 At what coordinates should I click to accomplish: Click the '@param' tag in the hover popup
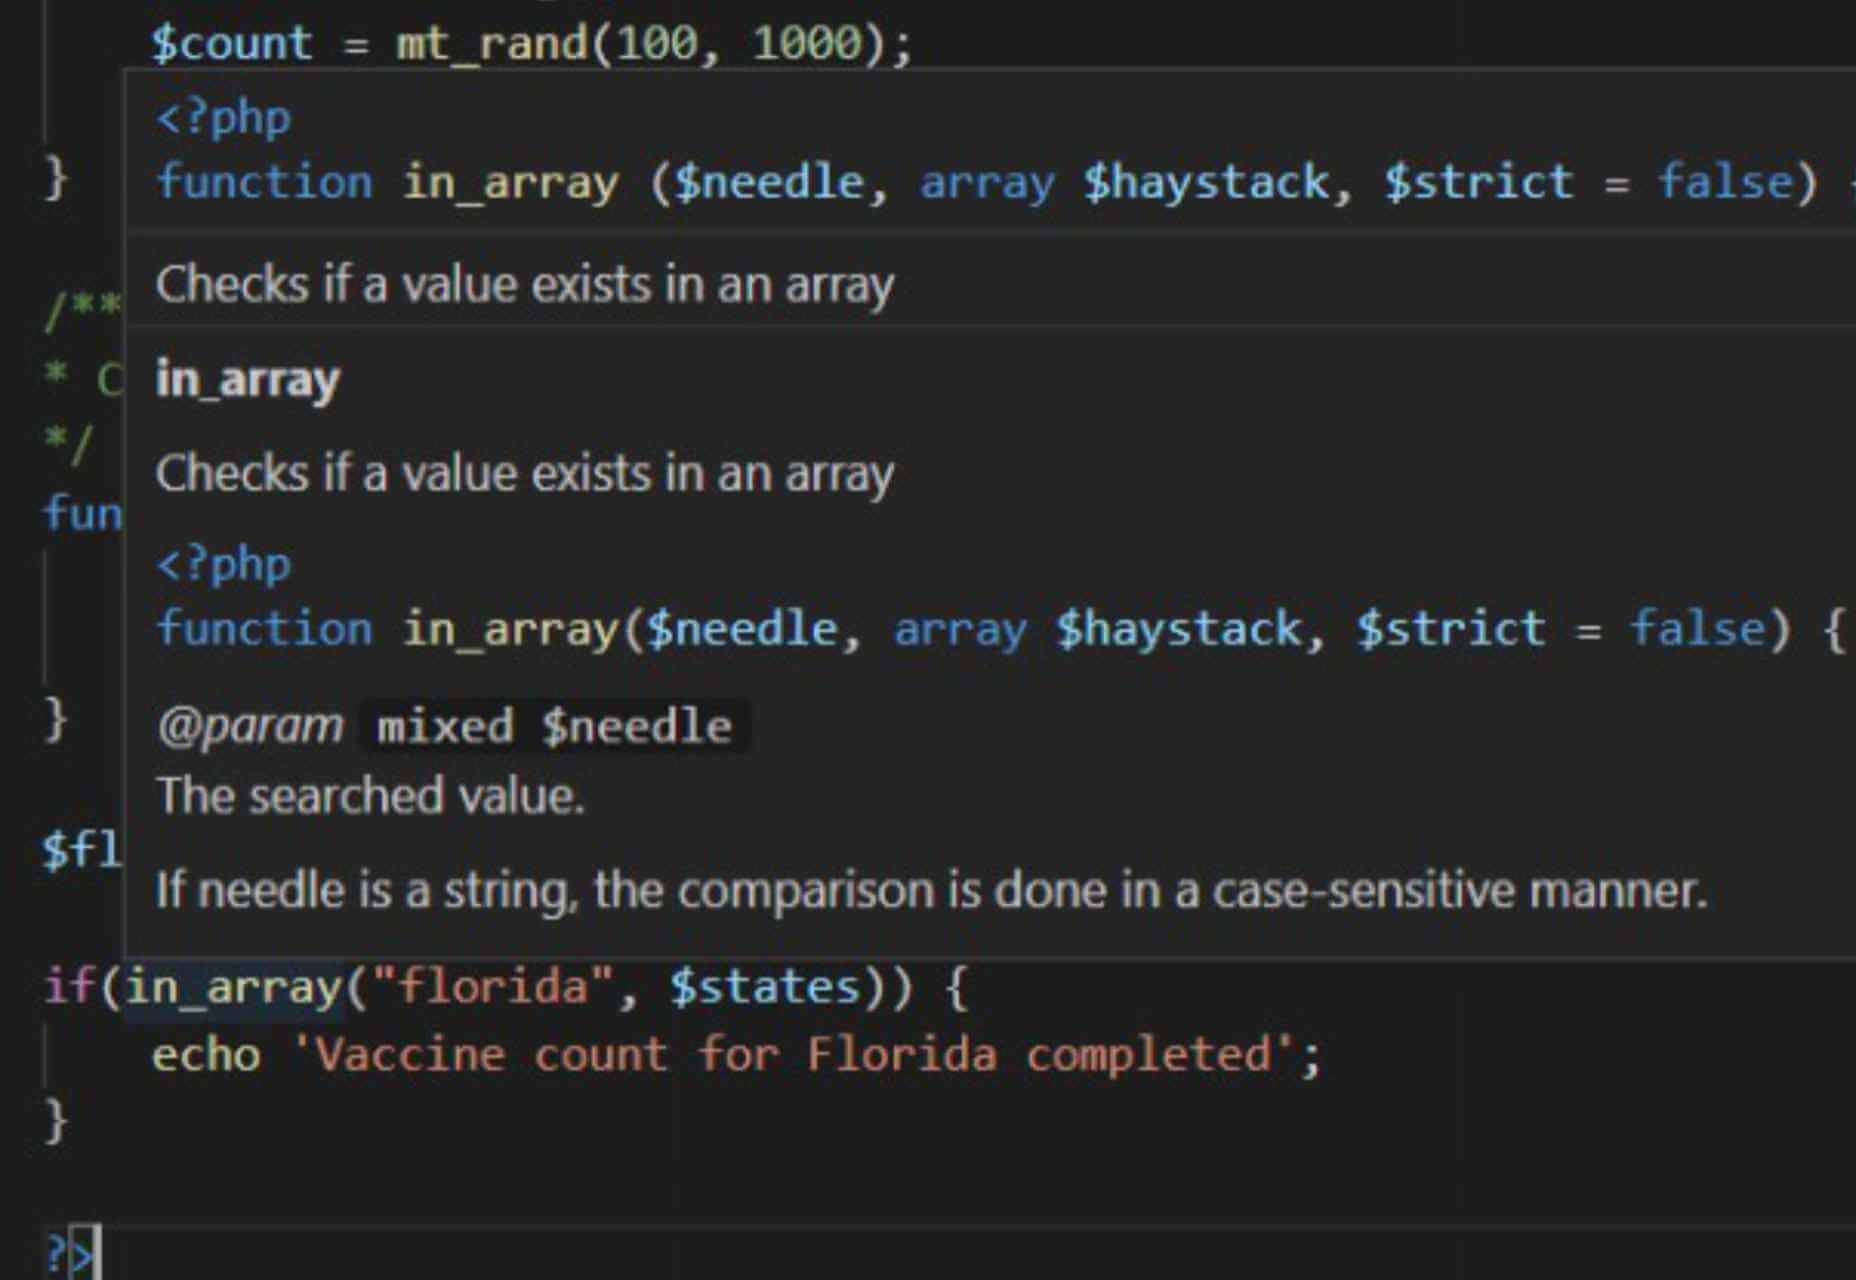tap(250, 726)
